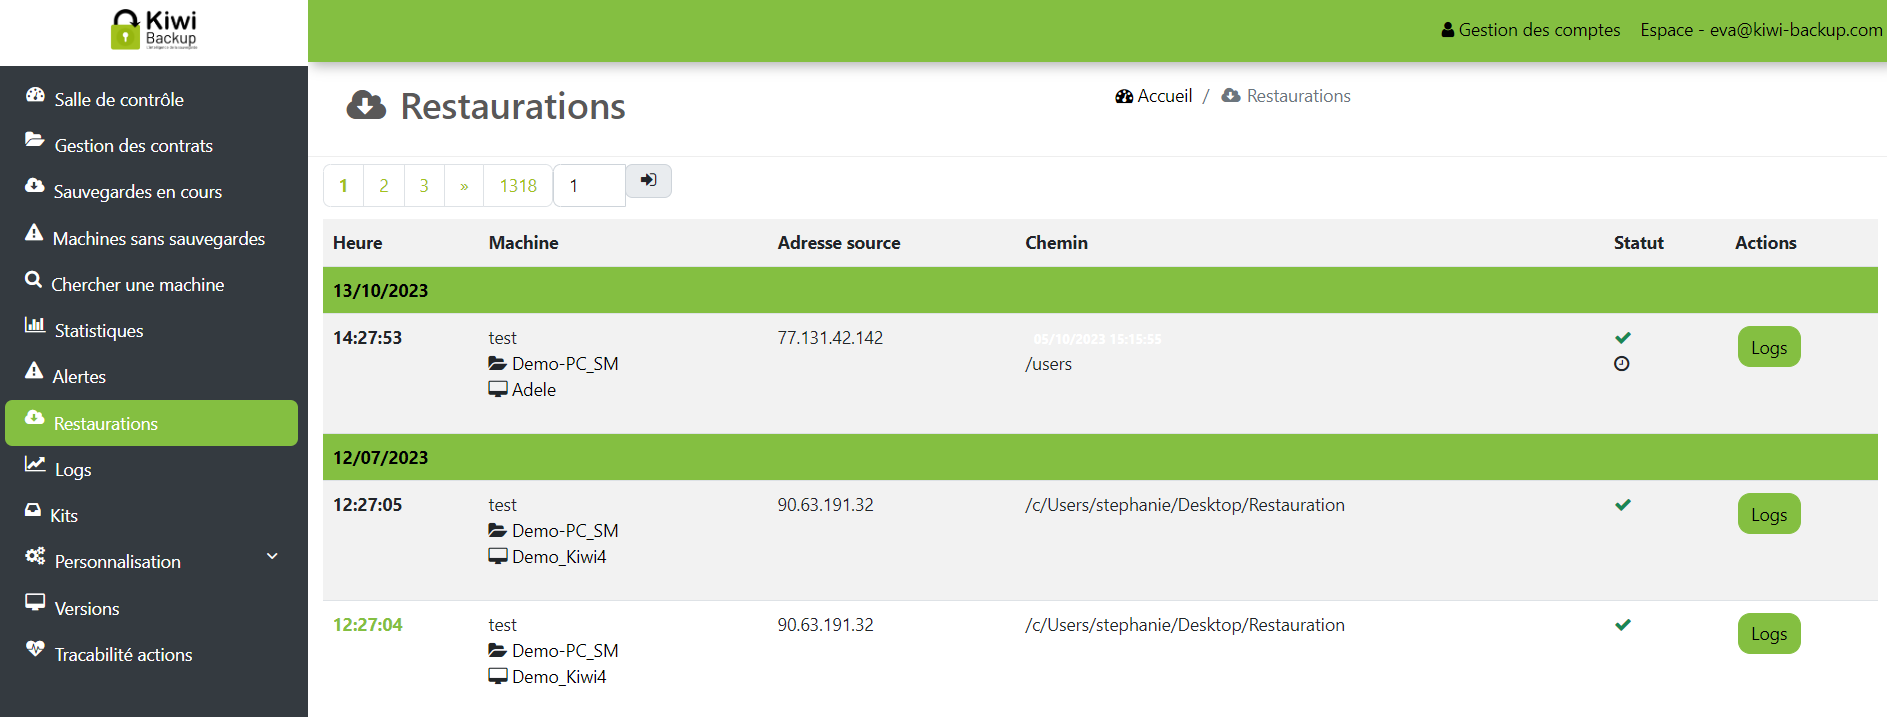Click the large cloud icon beside Restaurations title
This screenshot has height=717, width=1887.
click(366, 105)
